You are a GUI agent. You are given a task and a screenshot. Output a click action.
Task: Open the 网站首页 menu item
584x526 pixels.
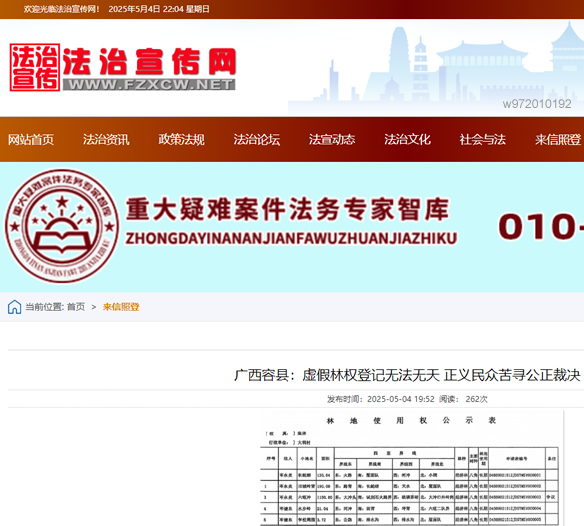click(31, 140)
